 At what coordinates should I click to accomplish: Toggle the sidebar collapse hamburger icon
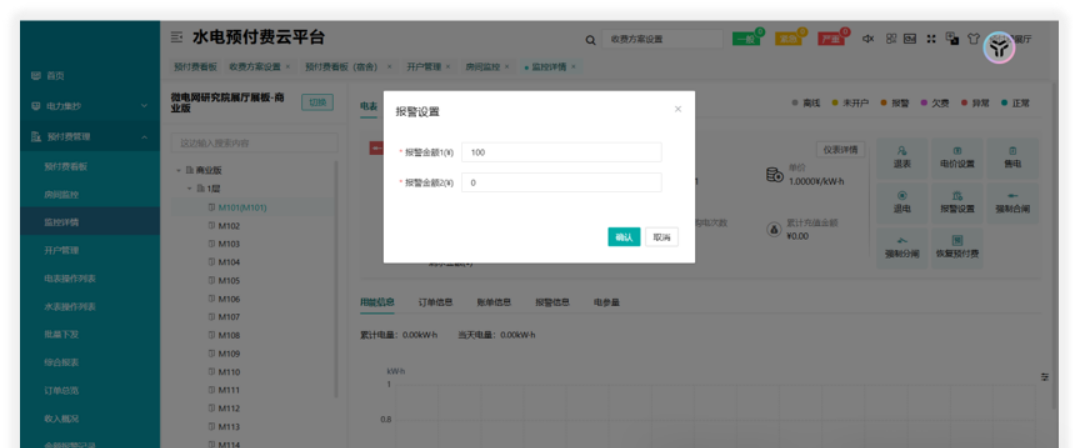click(x=177, y=38)
